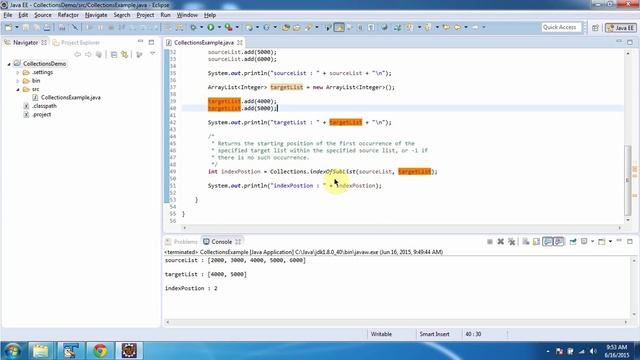This screenshot has width=640, height=360.
Task: Select CollectionsExample.java in Navigator tree
Action: (71, 98)
